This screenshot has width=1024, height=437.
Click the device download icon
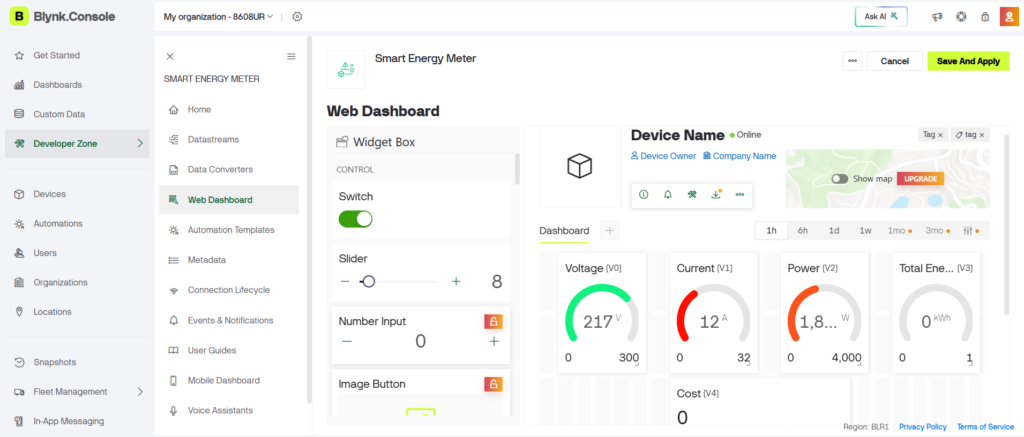(716, 195)
